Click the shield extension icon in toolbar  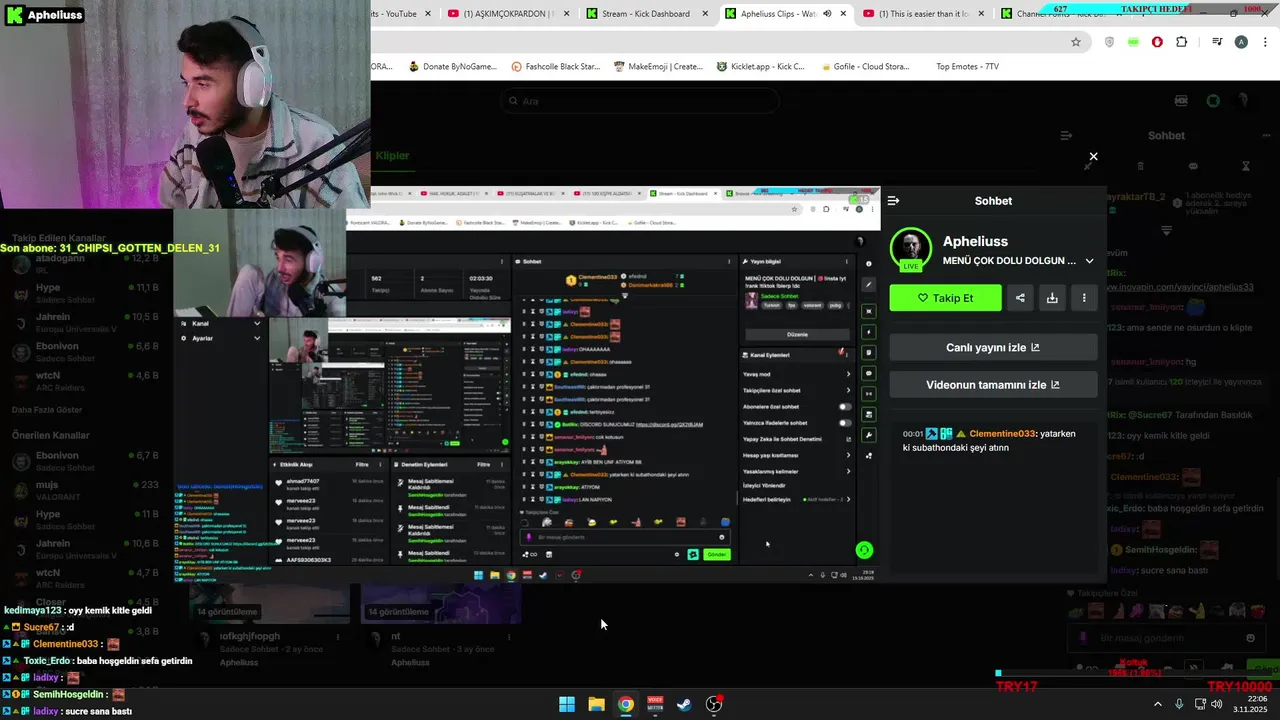click(x=1109, y=42)
